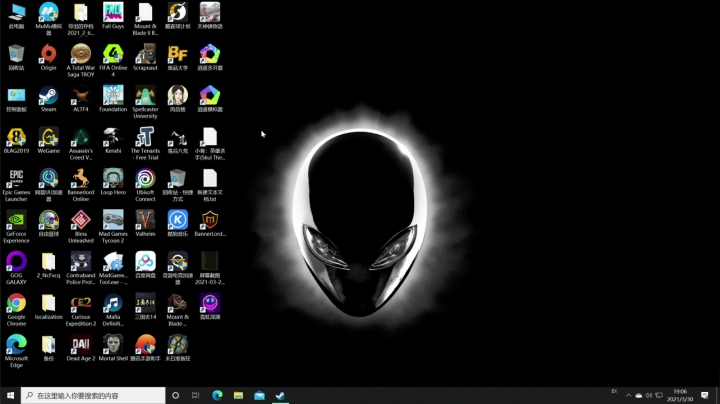Select the GOG GALAXY icon
The image size is (720, 404).
16,268
